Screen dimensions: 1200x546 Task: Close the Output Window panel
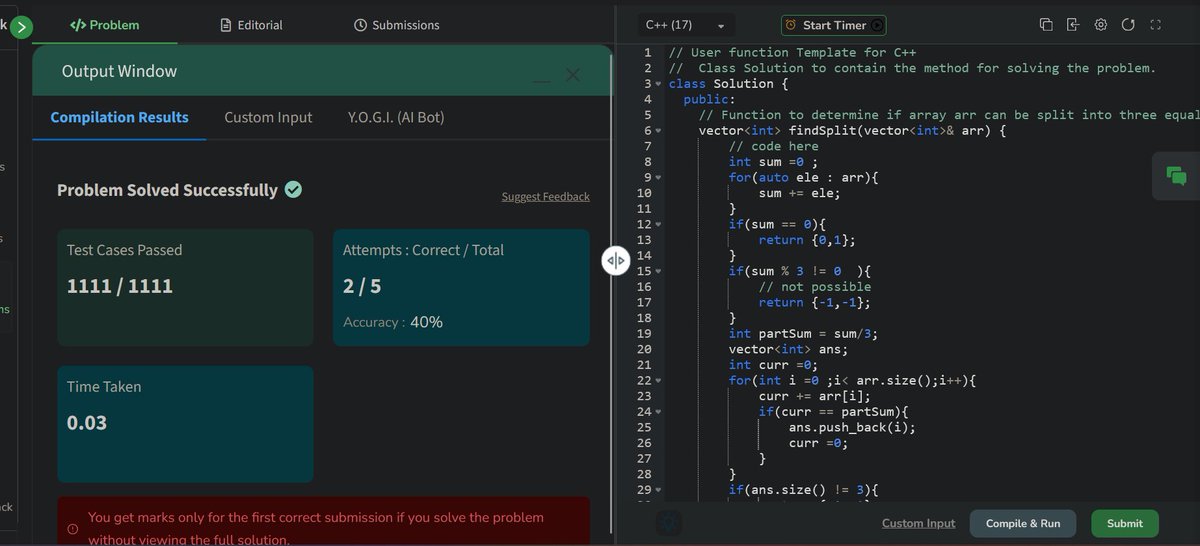(x=573, y=75)
